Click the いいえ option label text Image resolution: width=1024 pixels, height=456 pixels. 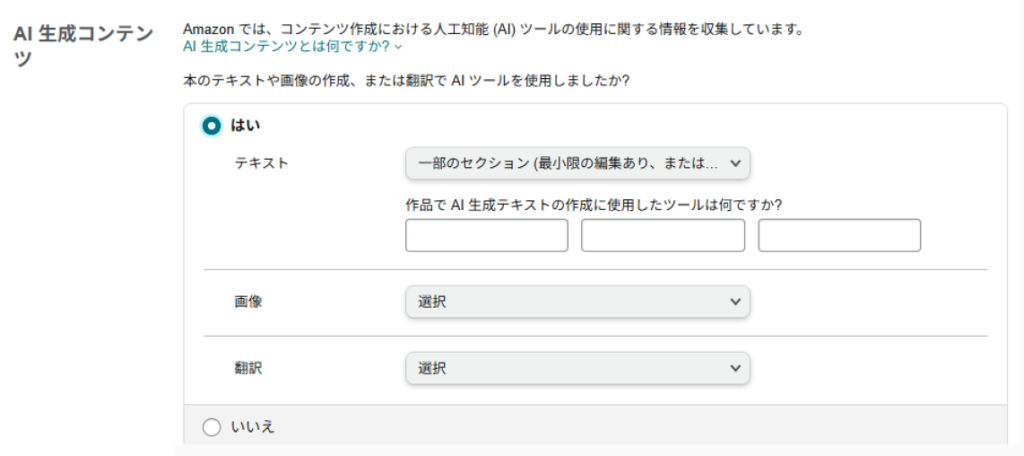coord(252,427)
